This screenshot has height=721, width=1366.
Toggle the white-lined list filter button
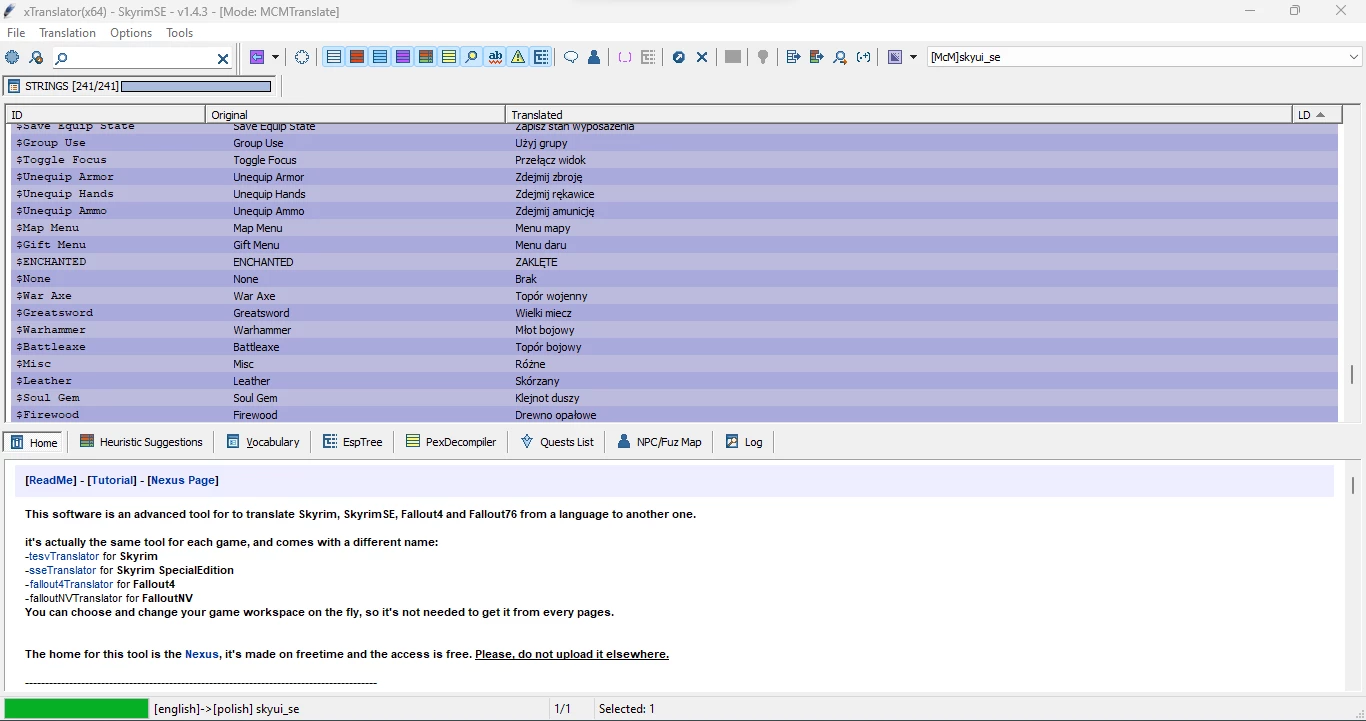pos(334,57)
